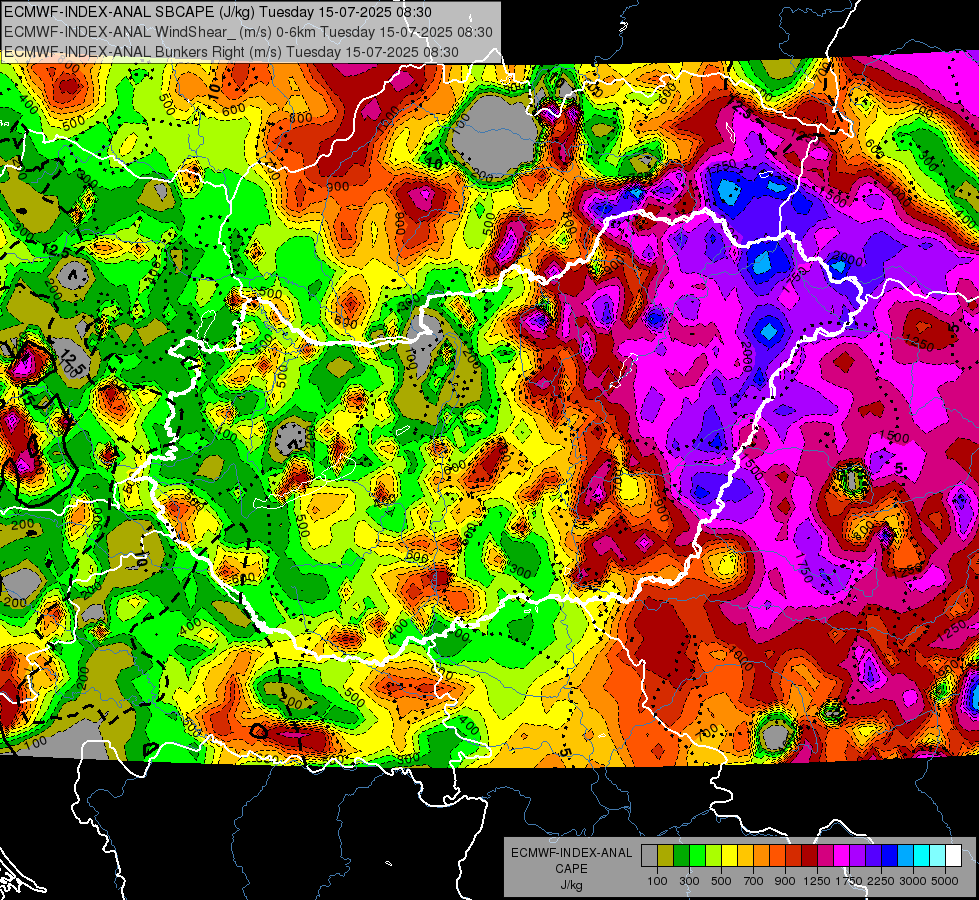Click the ECMWF-INDEX-ANAL legend title
The width and height of the screenshot is (979, 900).
(x=572, y=853)
